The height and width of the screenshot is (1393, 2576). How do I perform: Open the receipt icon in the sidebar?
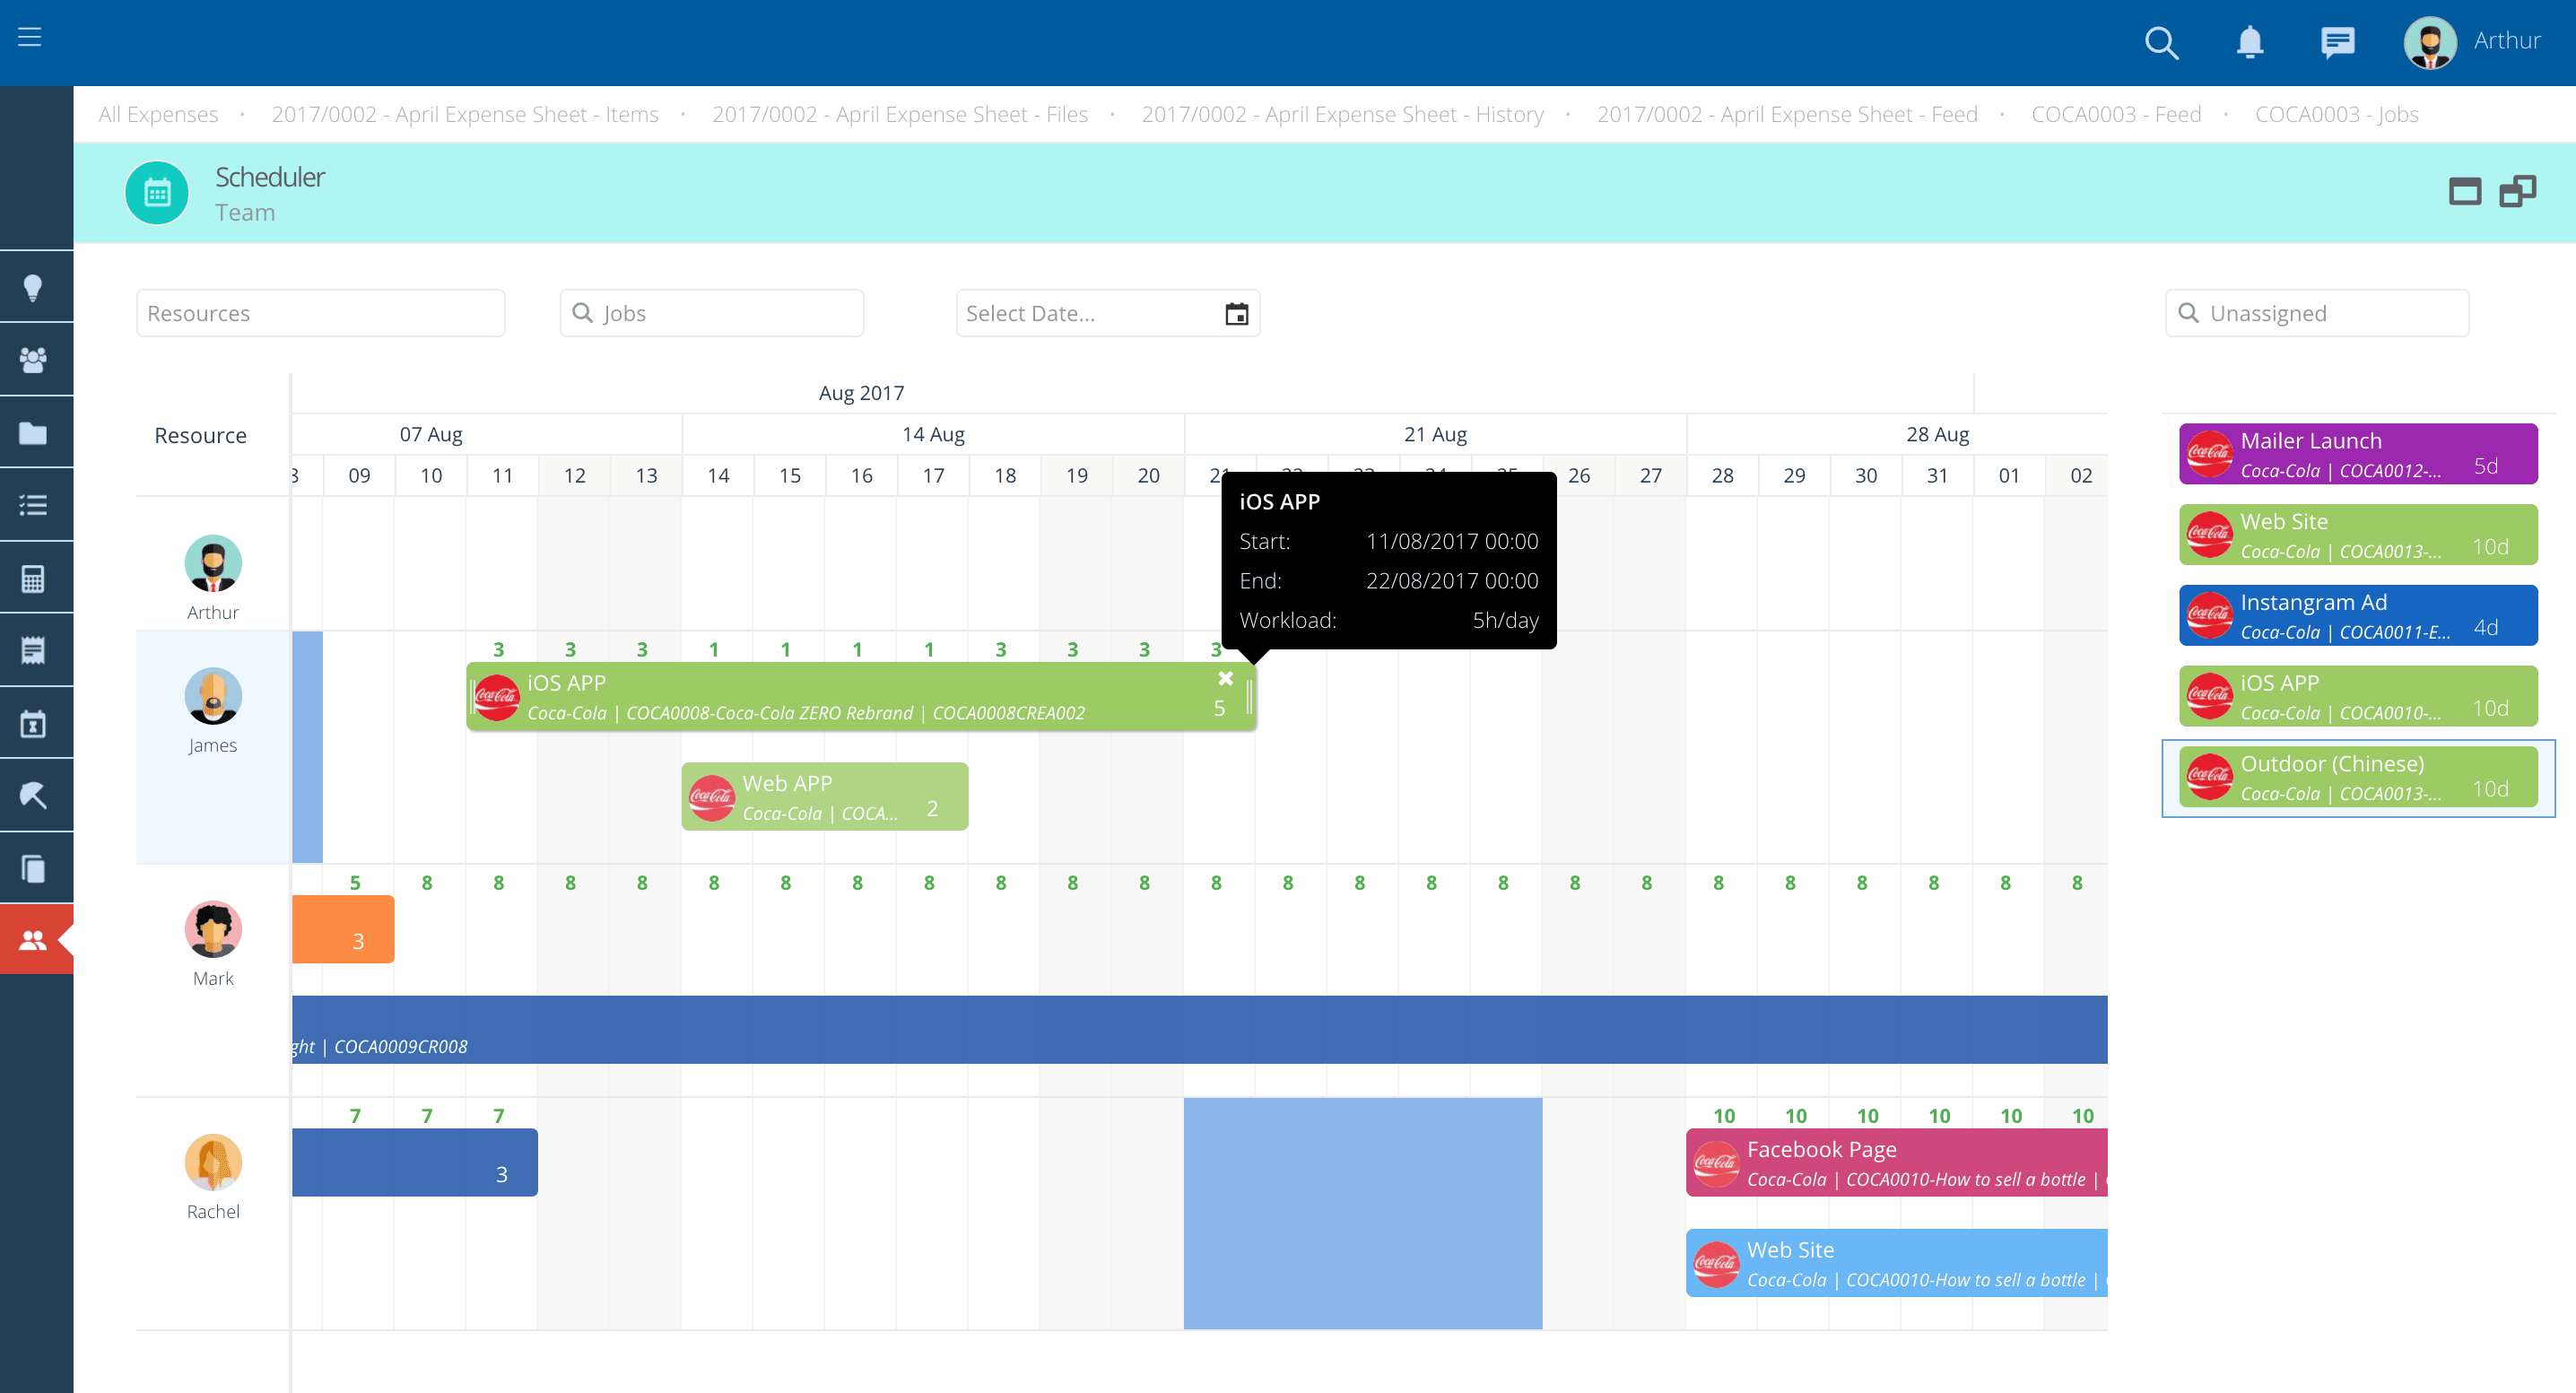pos(33,651)
